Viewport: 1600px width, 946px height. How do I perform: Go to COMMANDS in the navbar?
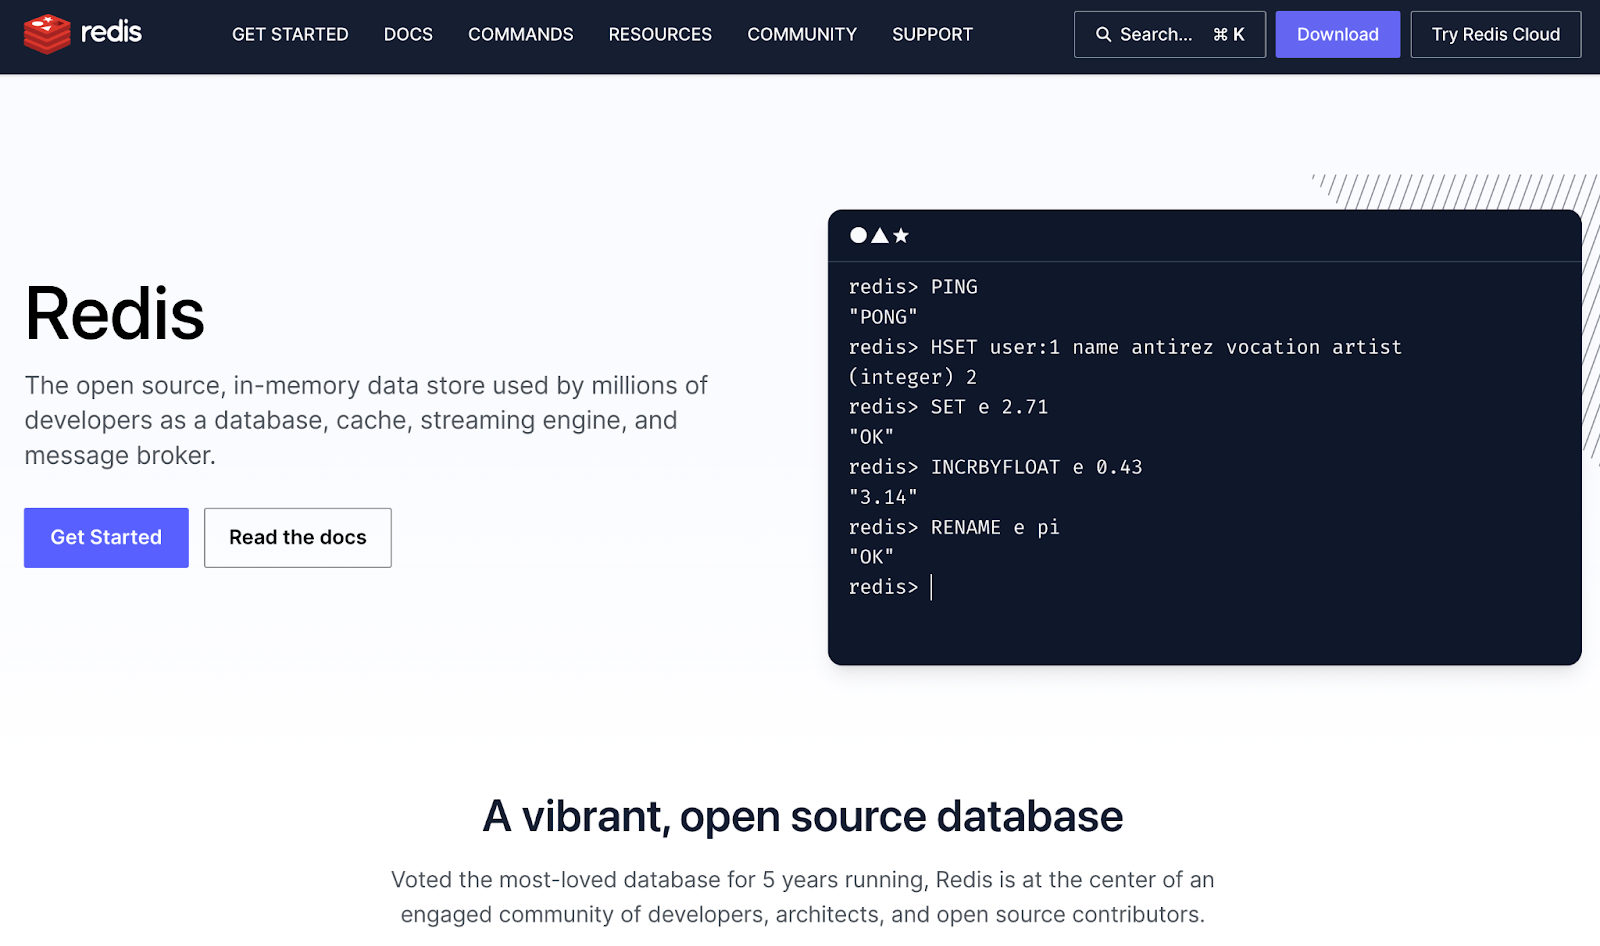521,35
